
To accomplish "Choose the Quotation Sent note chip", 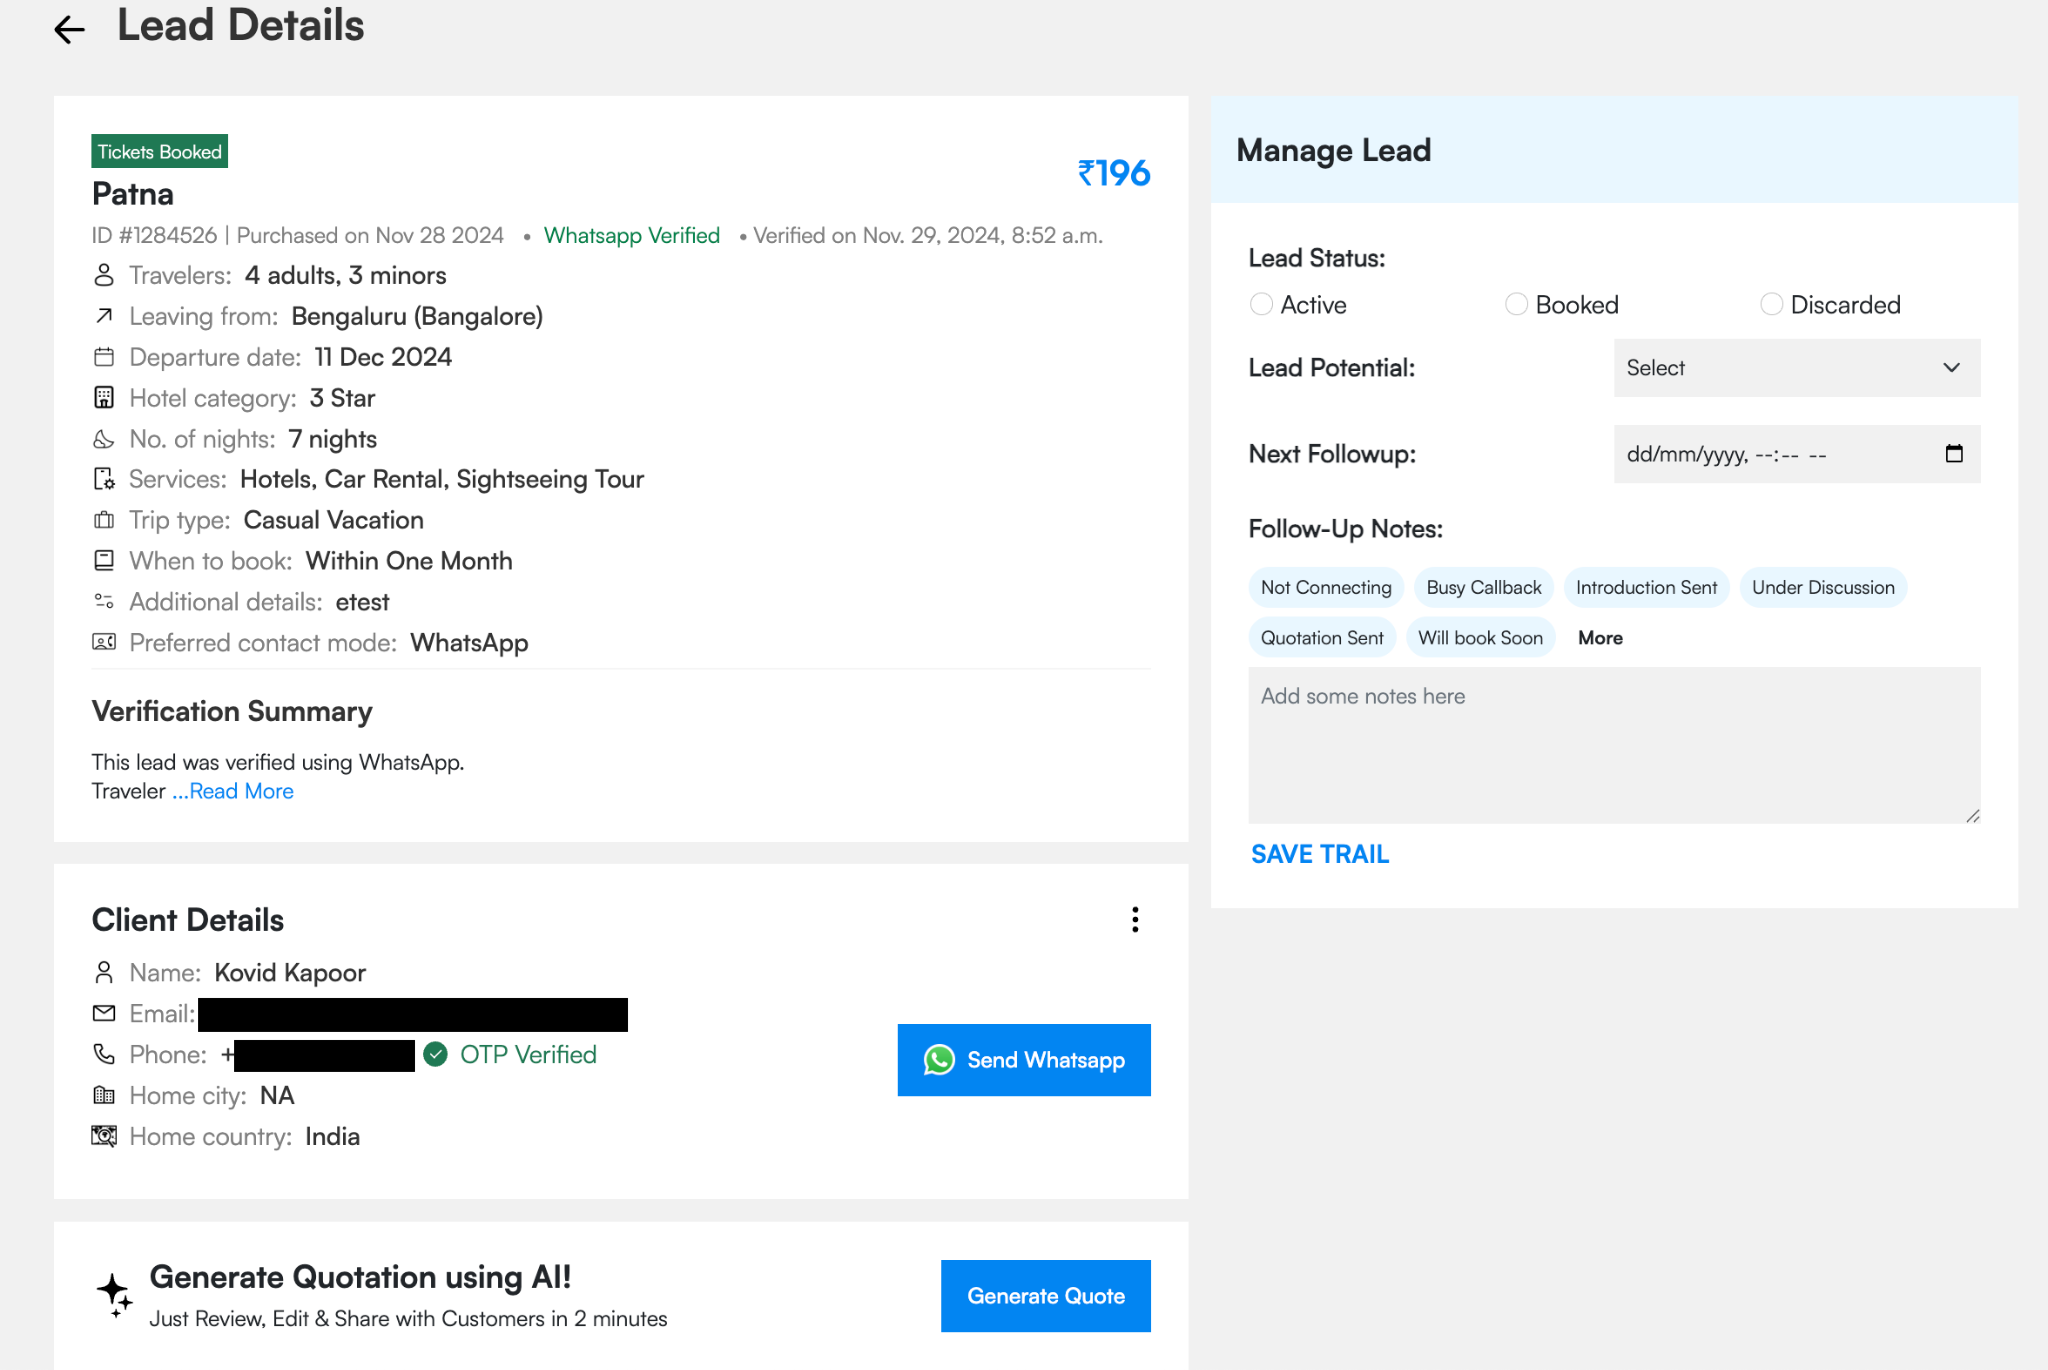I will pyautogui.click(x=1322, y=638).
